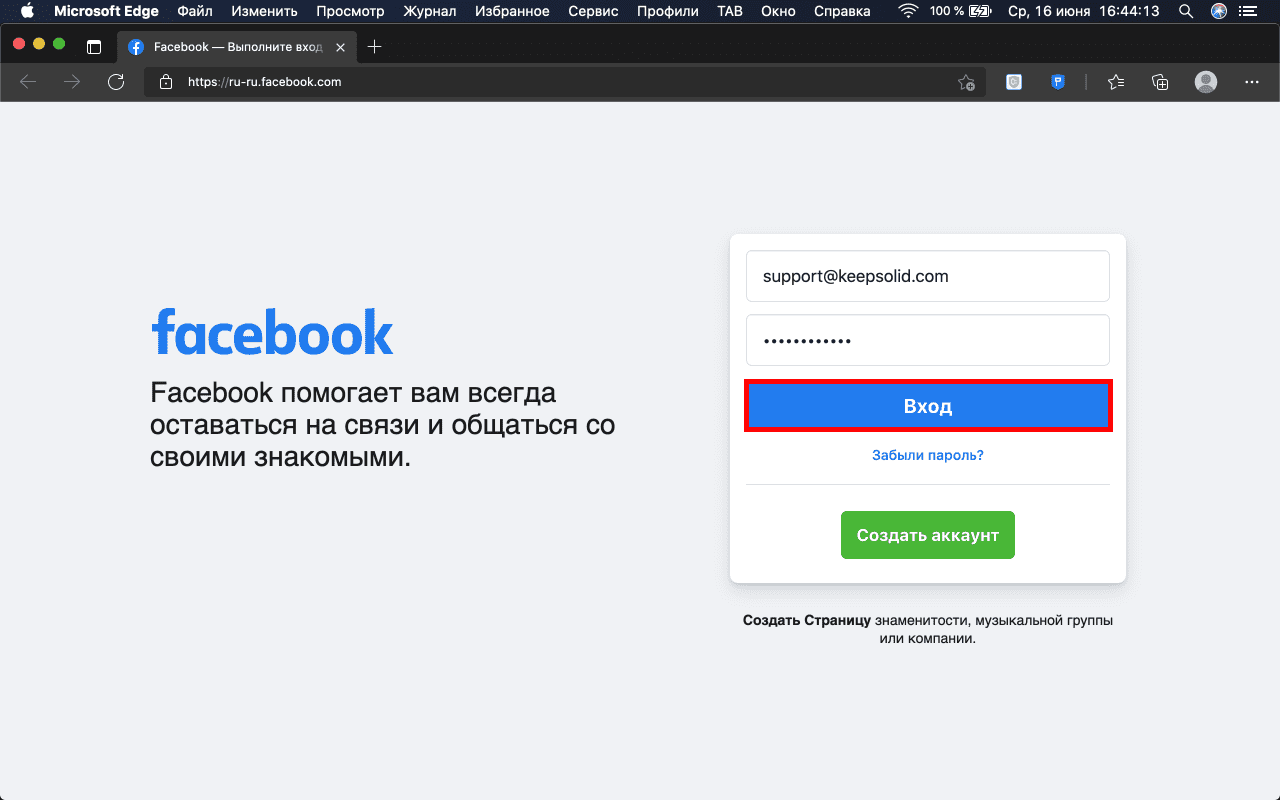View site info via the lock icon
The image size is (1280, 800).
point(167,82)
